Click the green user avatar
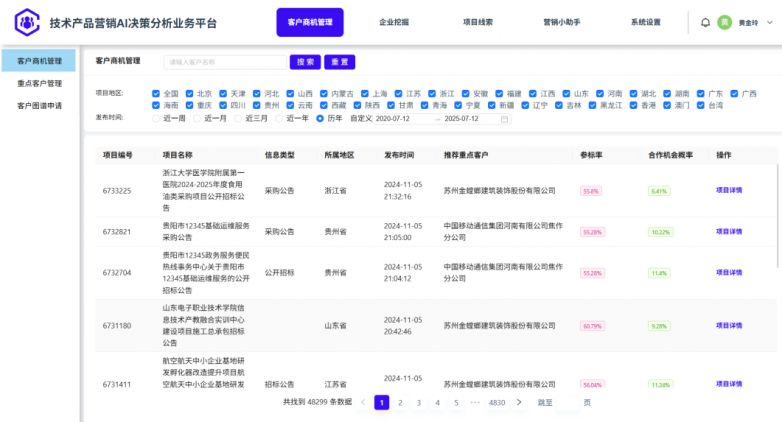This screenshot has height=422, width=782. tap(725, 22)
